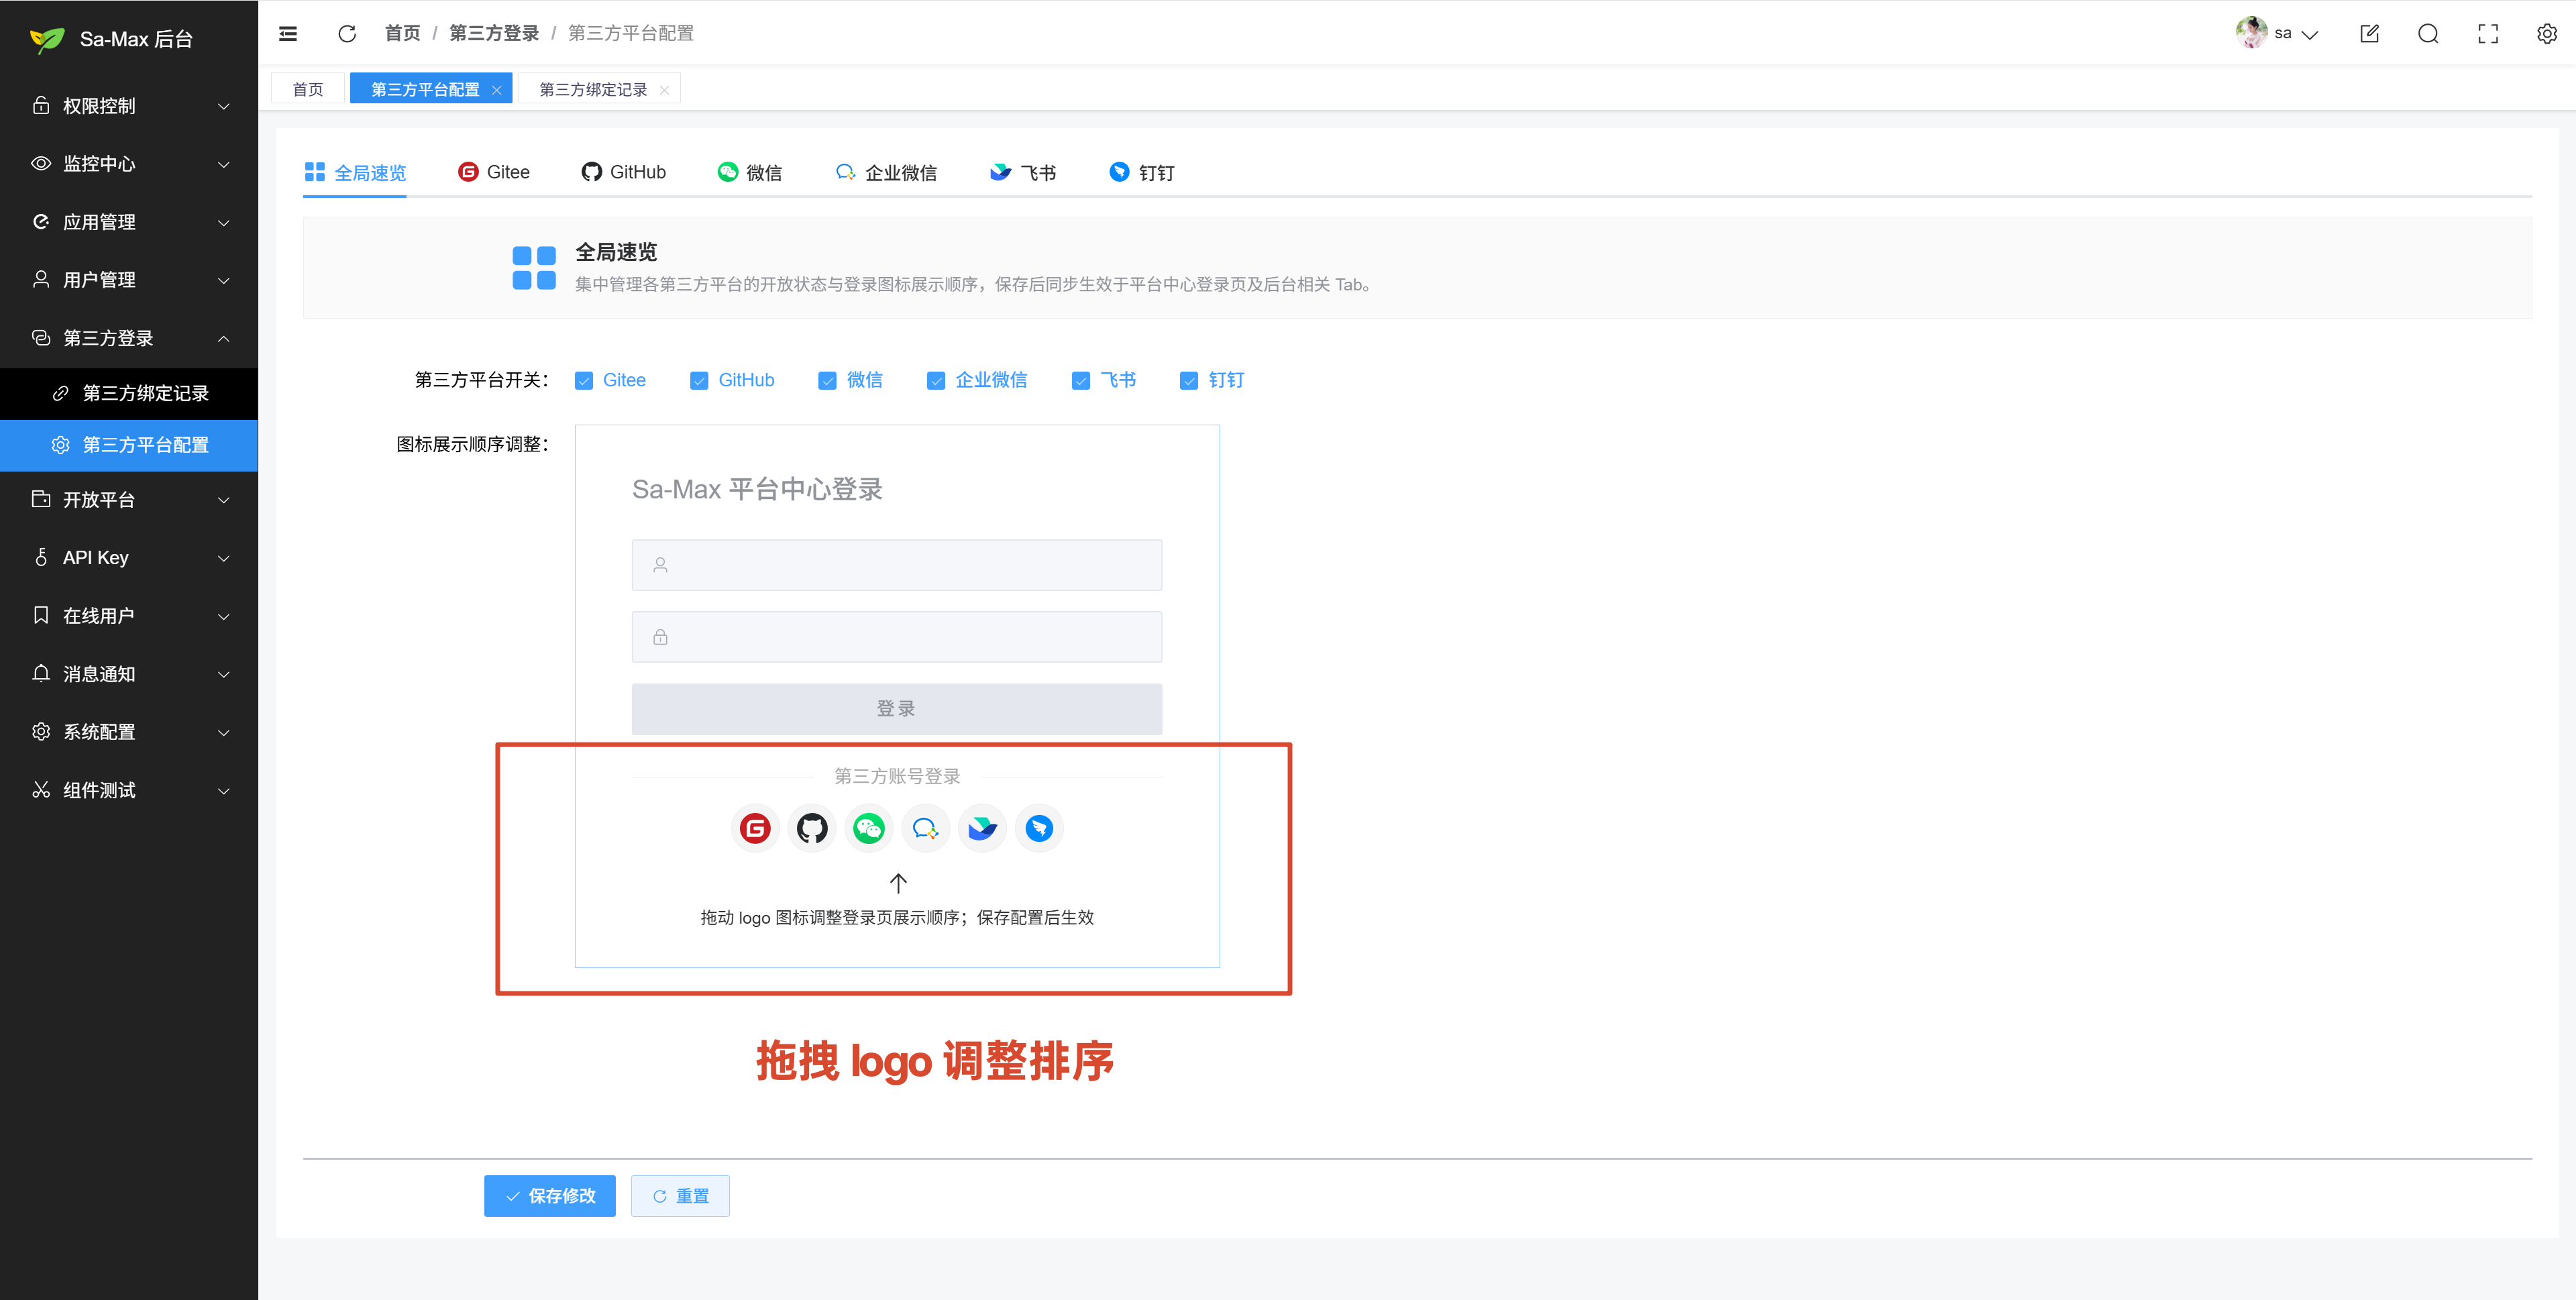Click the large 全局速览 grid icon
This screenshot has width=2576, height=1300.
tap(534, 267)
